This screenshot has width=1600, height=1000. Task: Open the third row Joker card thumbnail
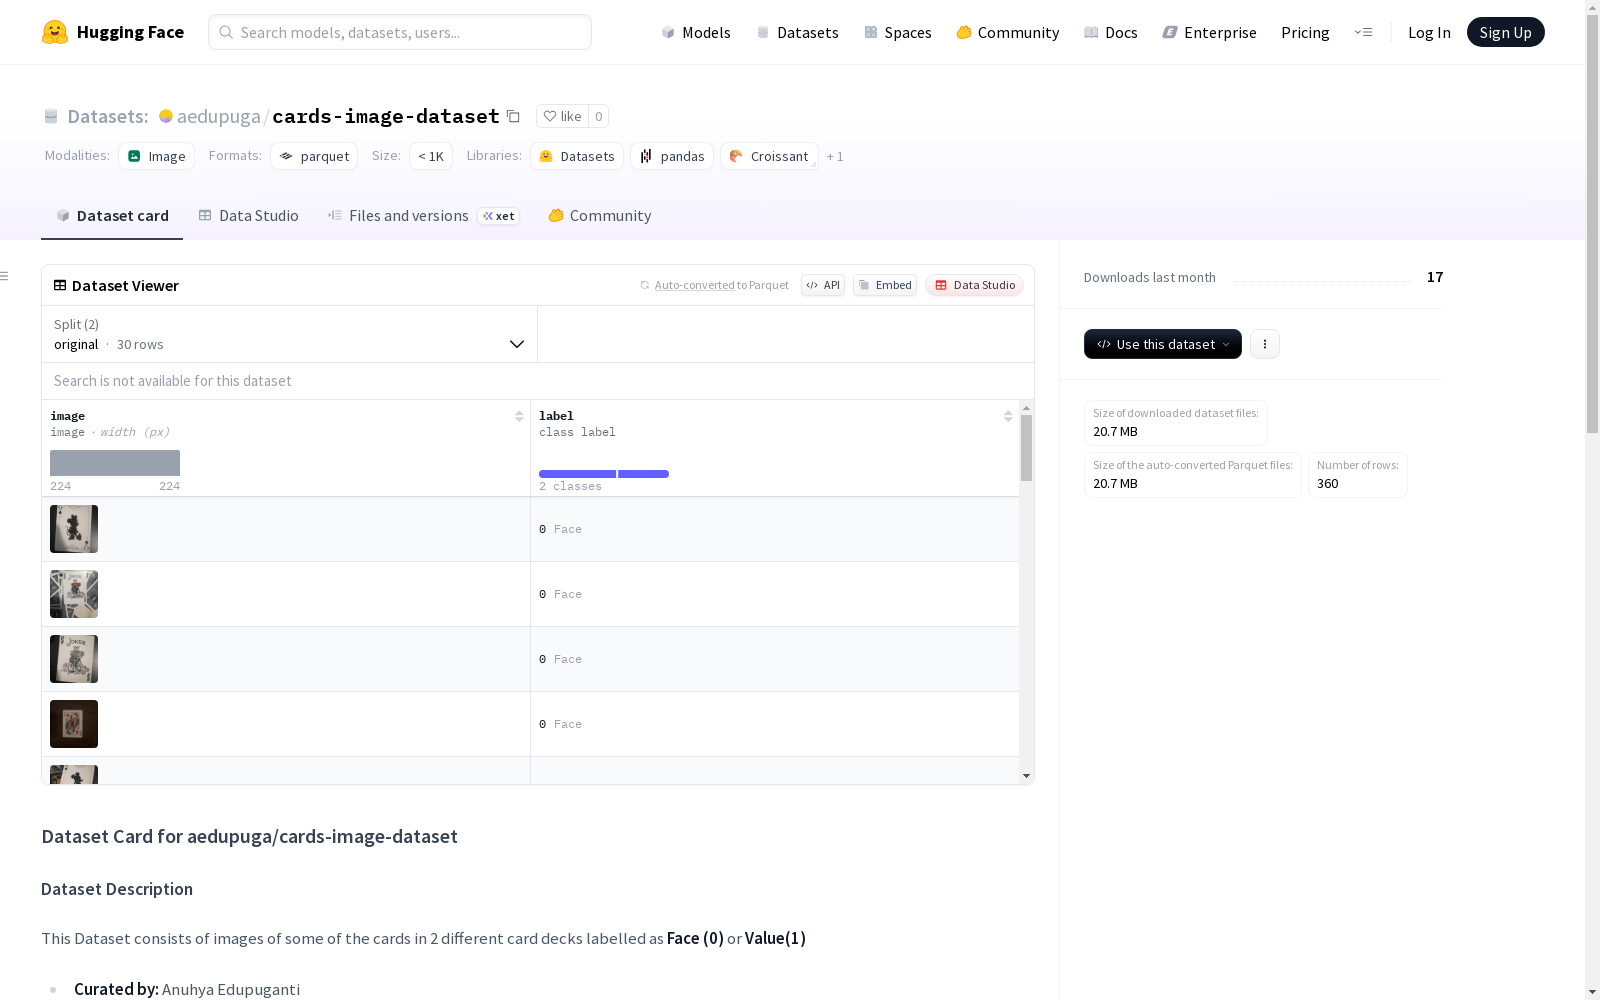(x=74, y=659)
